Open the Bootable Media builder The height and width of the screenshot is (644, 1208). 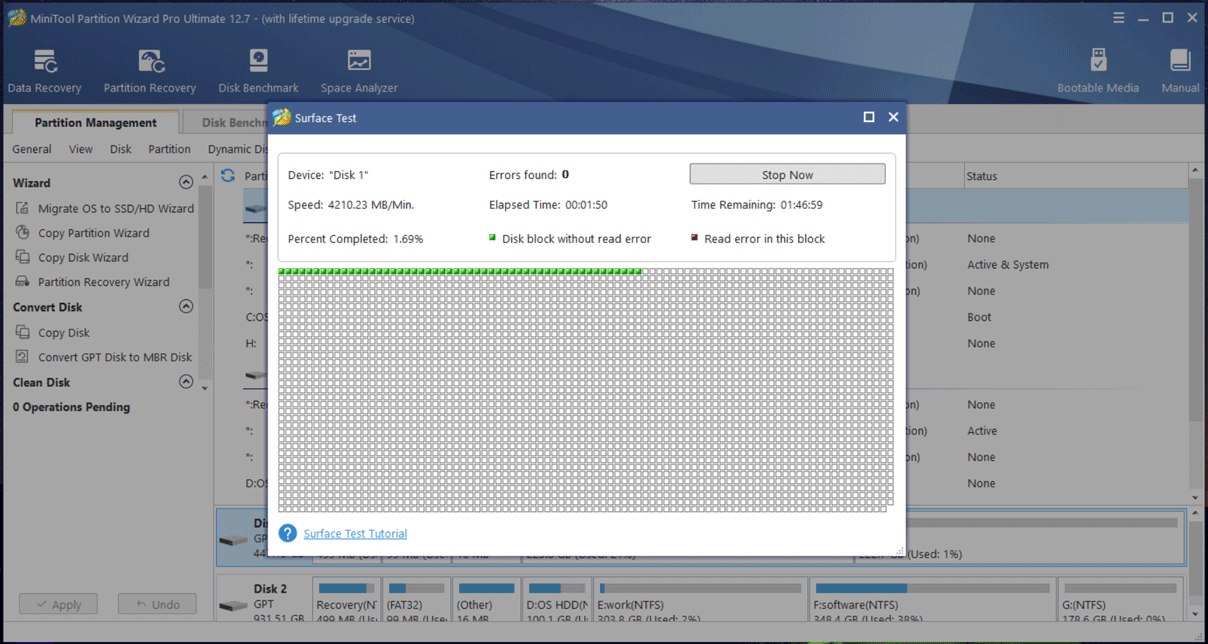tap(1098, 72)
